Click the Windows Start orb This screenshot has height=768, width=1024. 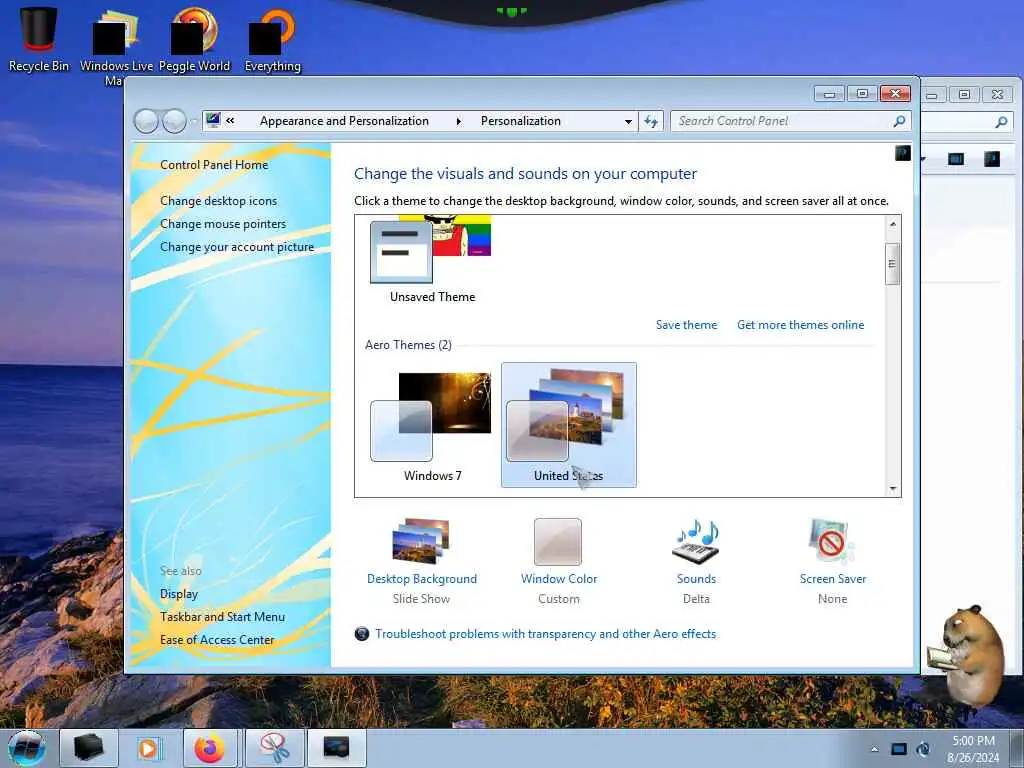click(x=27, y=748)
